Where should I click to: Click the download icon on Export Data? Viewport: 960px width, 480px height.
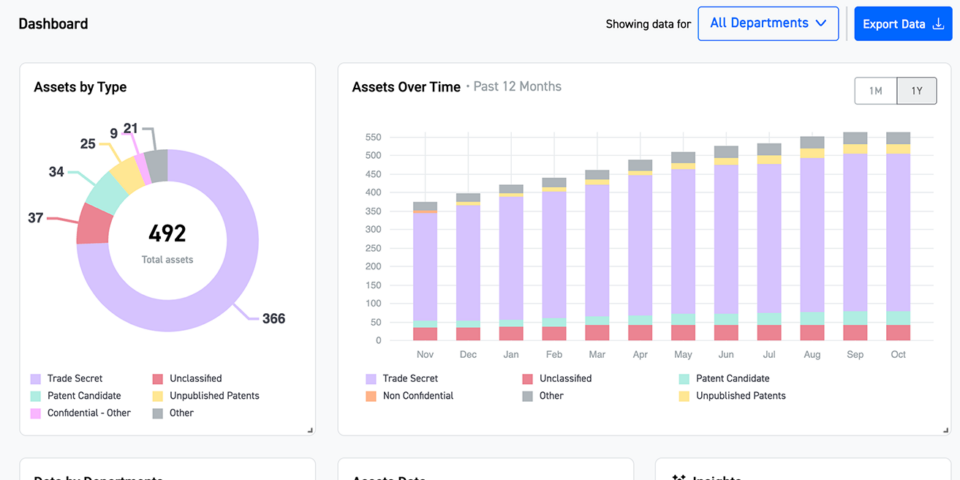pos(938,24)
